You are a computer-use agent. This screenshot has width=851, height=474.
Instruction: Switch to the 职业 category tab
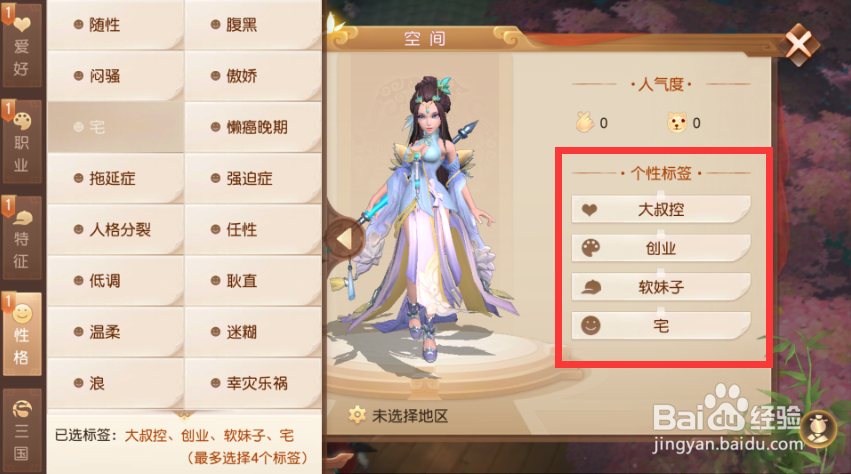[x=21, y=141]
